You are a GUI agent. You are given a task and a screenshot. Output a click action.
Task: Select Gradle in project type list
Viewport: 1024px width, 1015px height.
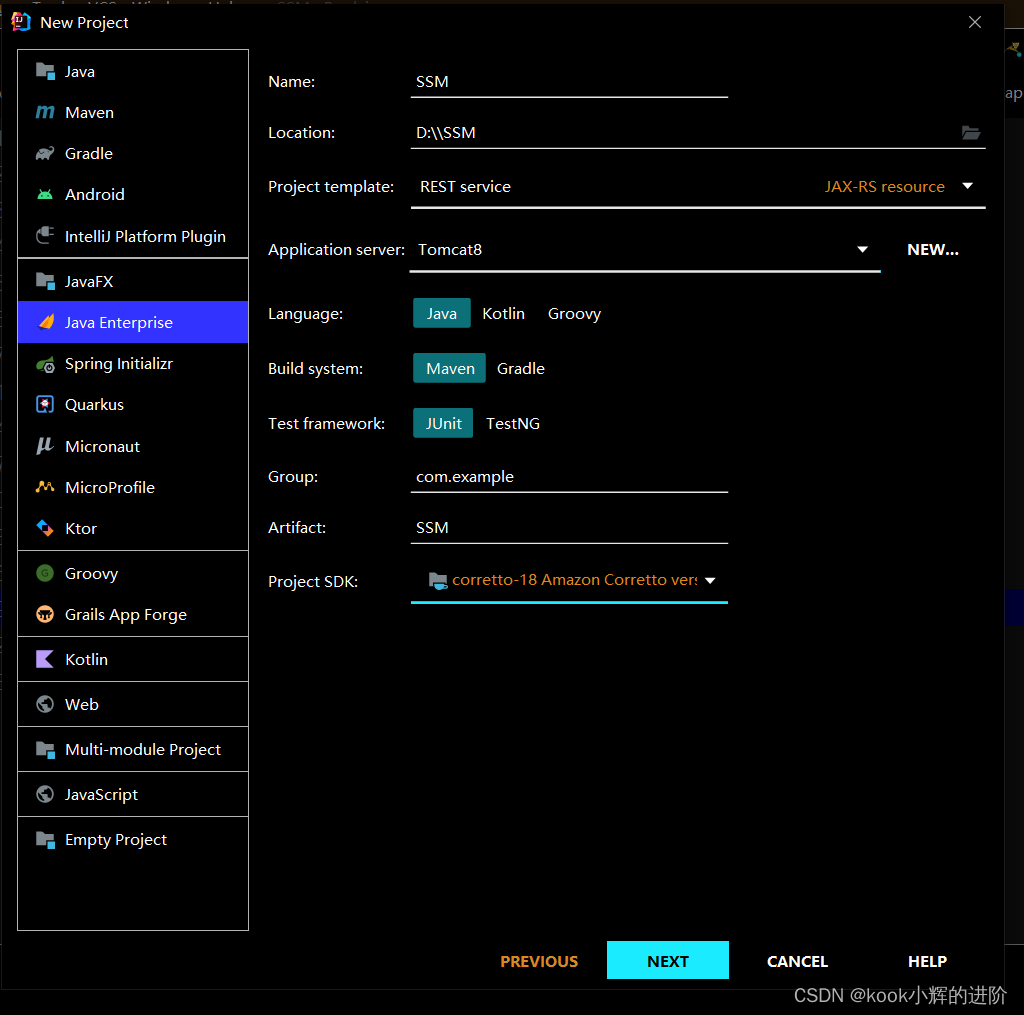tap(133, 153)
